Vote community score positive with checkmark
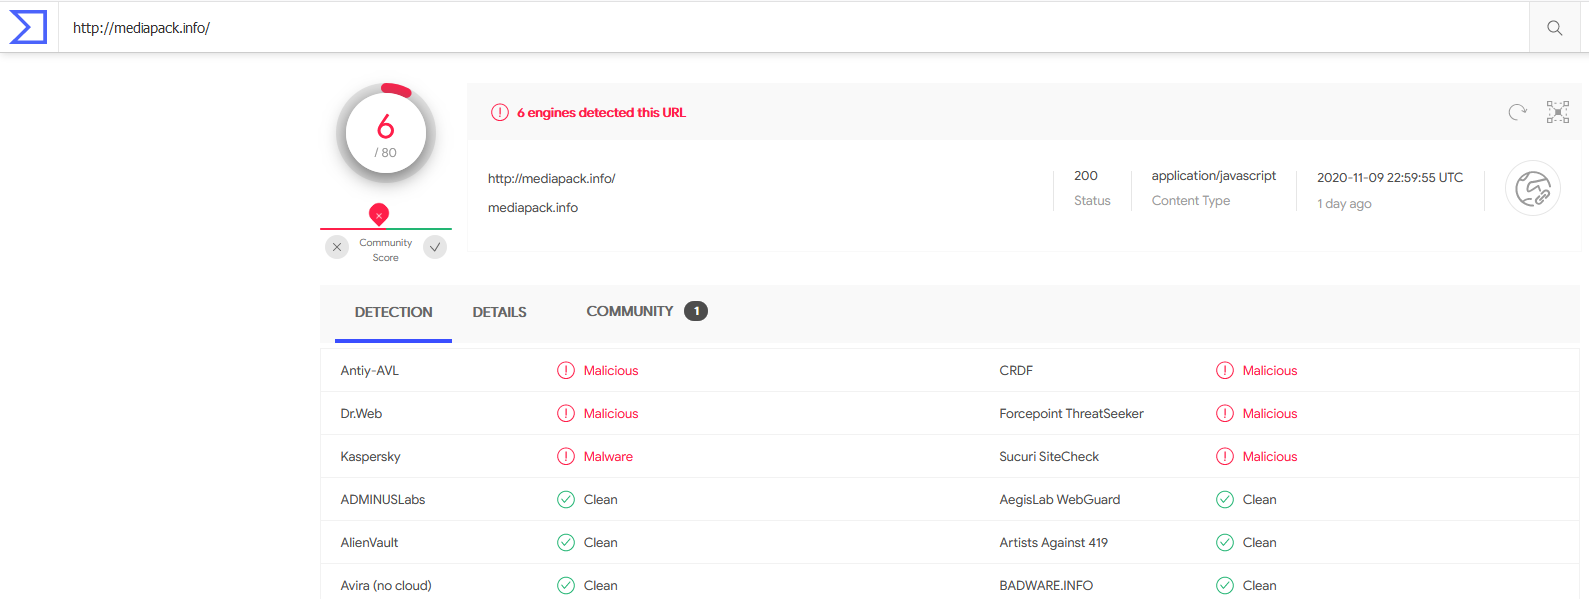 435,247
